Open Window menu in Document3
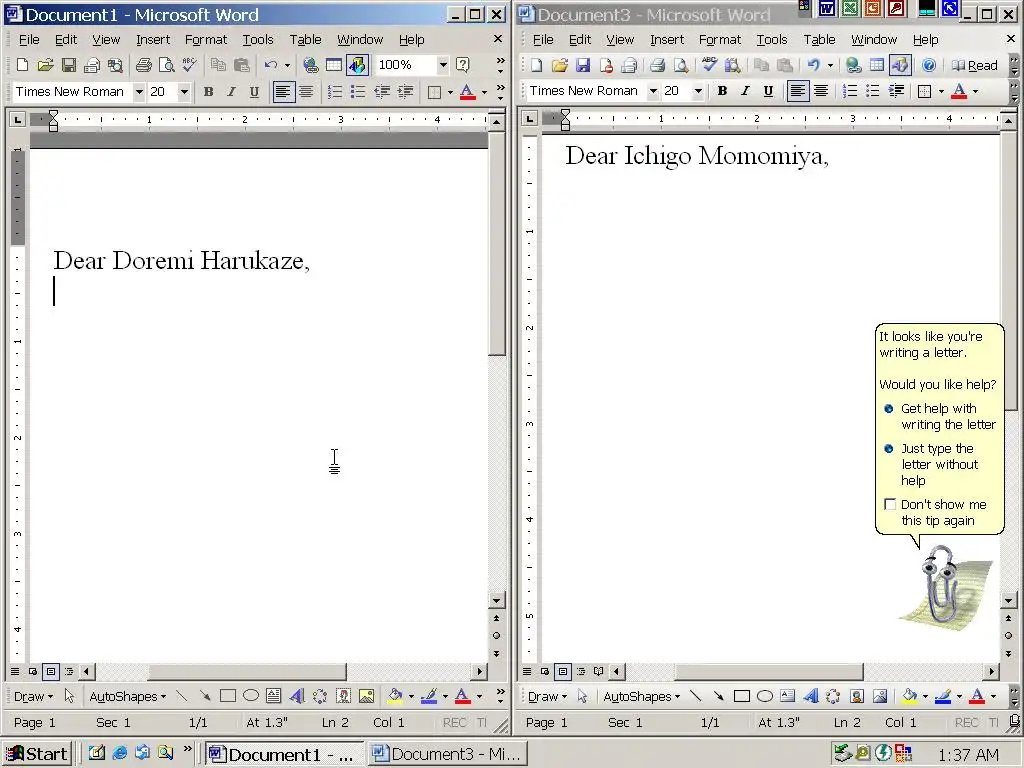Viewport: 1024px width, 768px height. [874, 40]
